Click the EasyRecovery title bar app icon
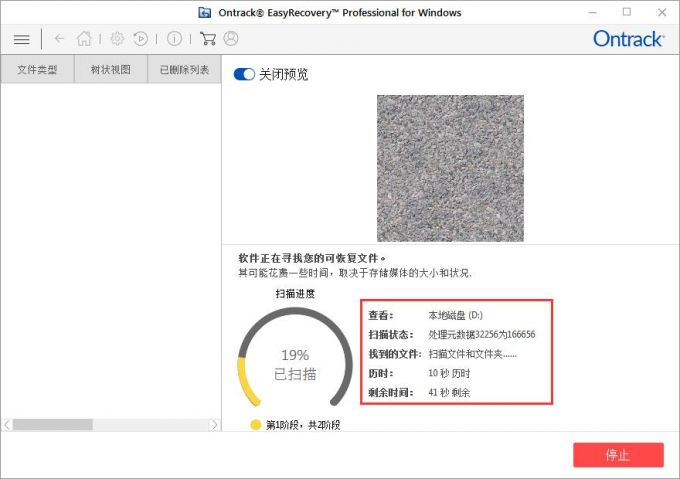680x479 pixels. coord(205,13)
